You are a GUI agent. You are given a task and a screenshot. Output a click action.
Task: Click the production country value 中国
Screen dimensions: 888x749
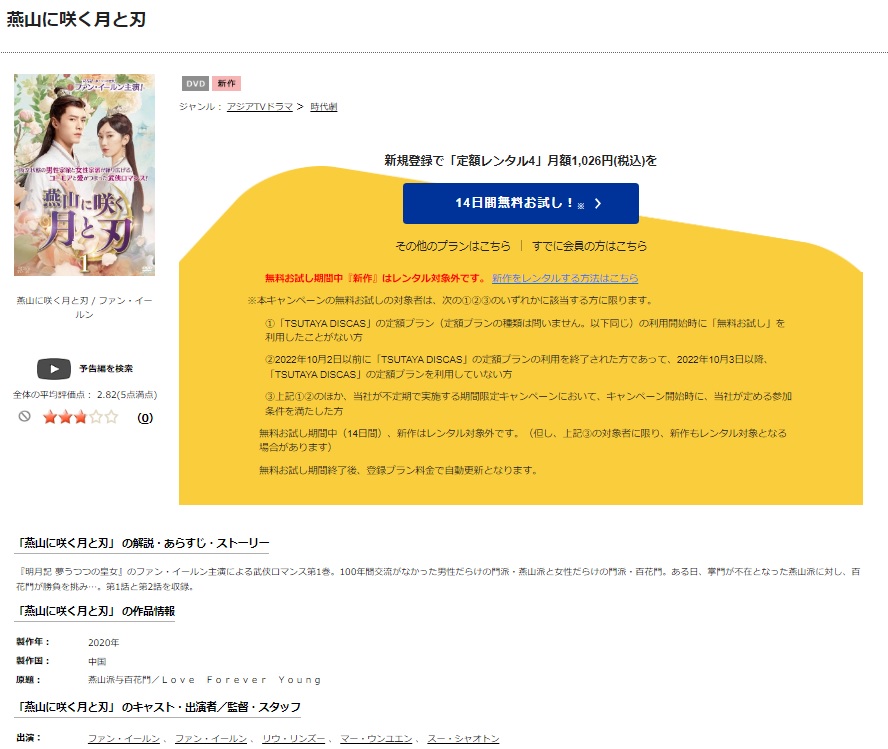97,661
